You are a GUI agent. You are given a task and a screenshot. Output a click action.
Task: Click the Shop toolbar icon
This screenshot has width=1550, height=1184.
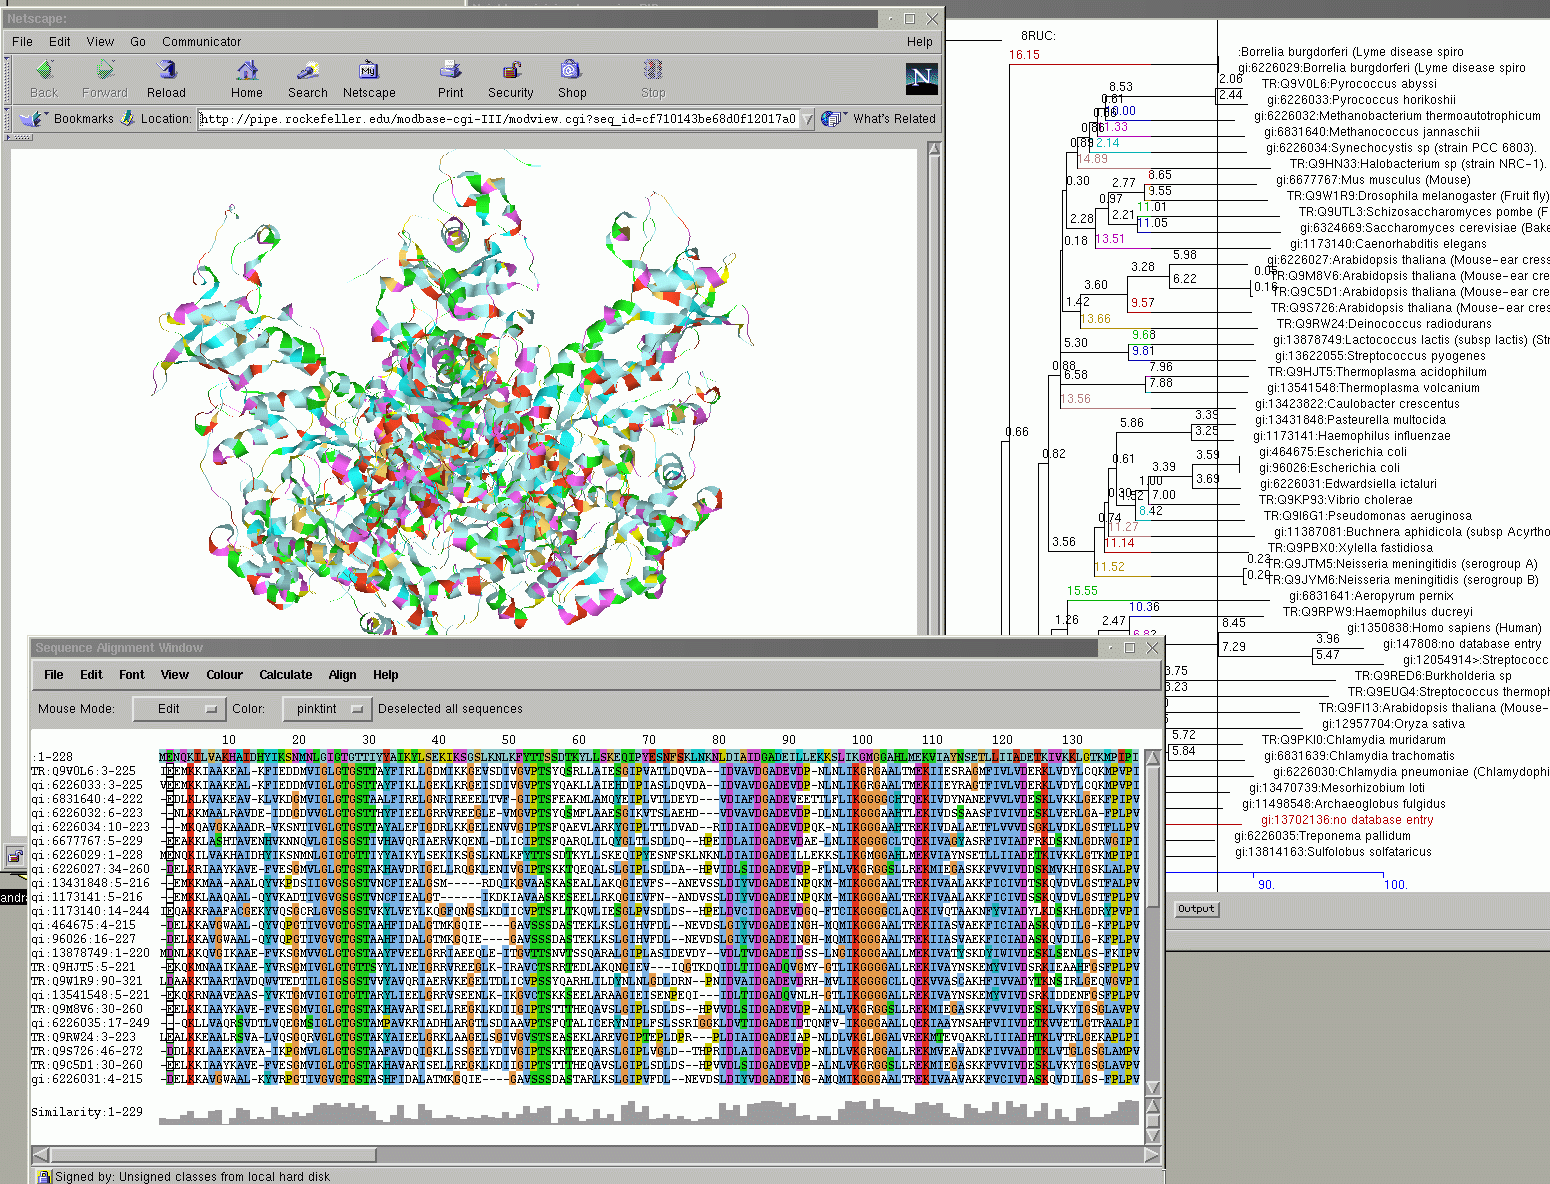(571, 71)
